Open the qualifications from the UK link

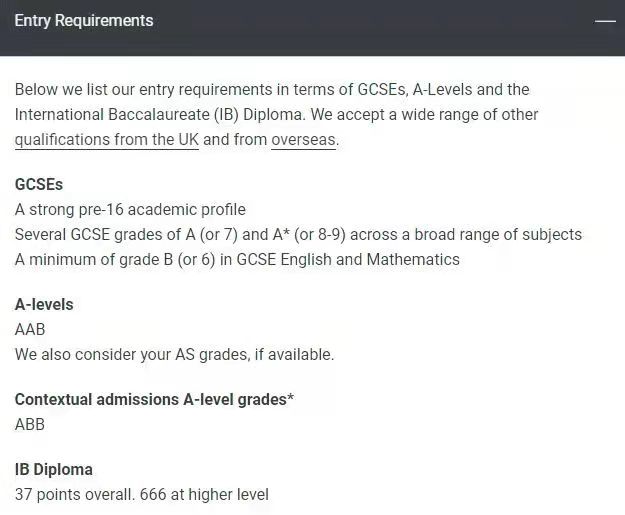(107, 140)
